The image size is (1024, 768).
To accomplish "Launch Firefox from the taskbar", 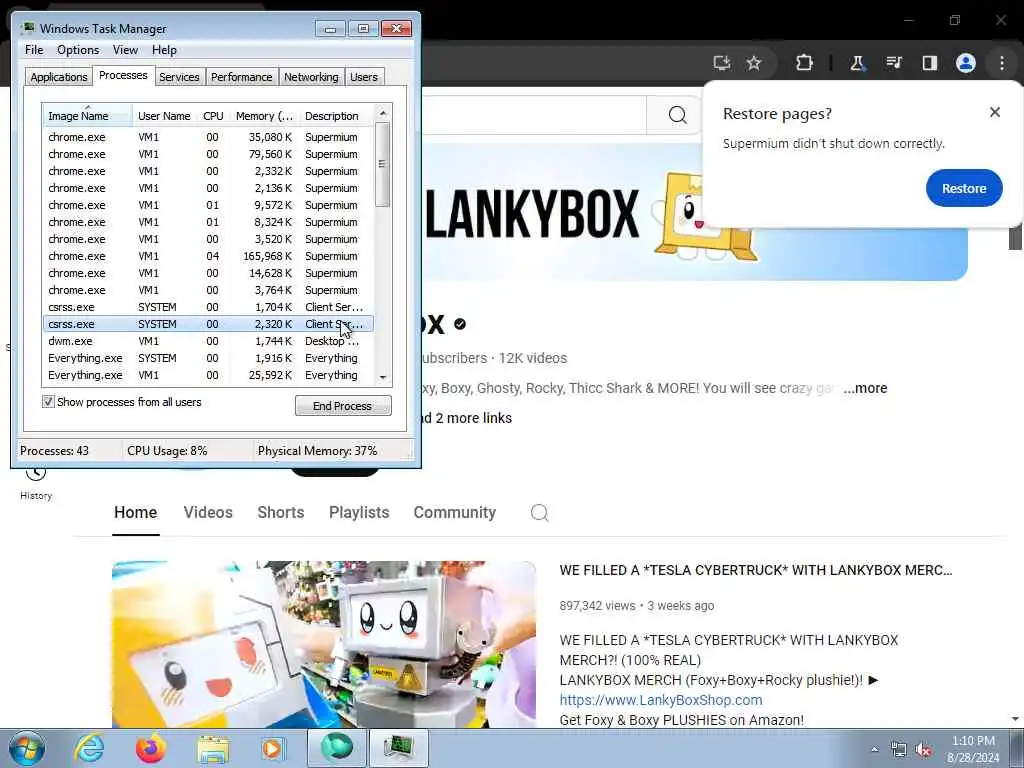I will coord(151,748).
